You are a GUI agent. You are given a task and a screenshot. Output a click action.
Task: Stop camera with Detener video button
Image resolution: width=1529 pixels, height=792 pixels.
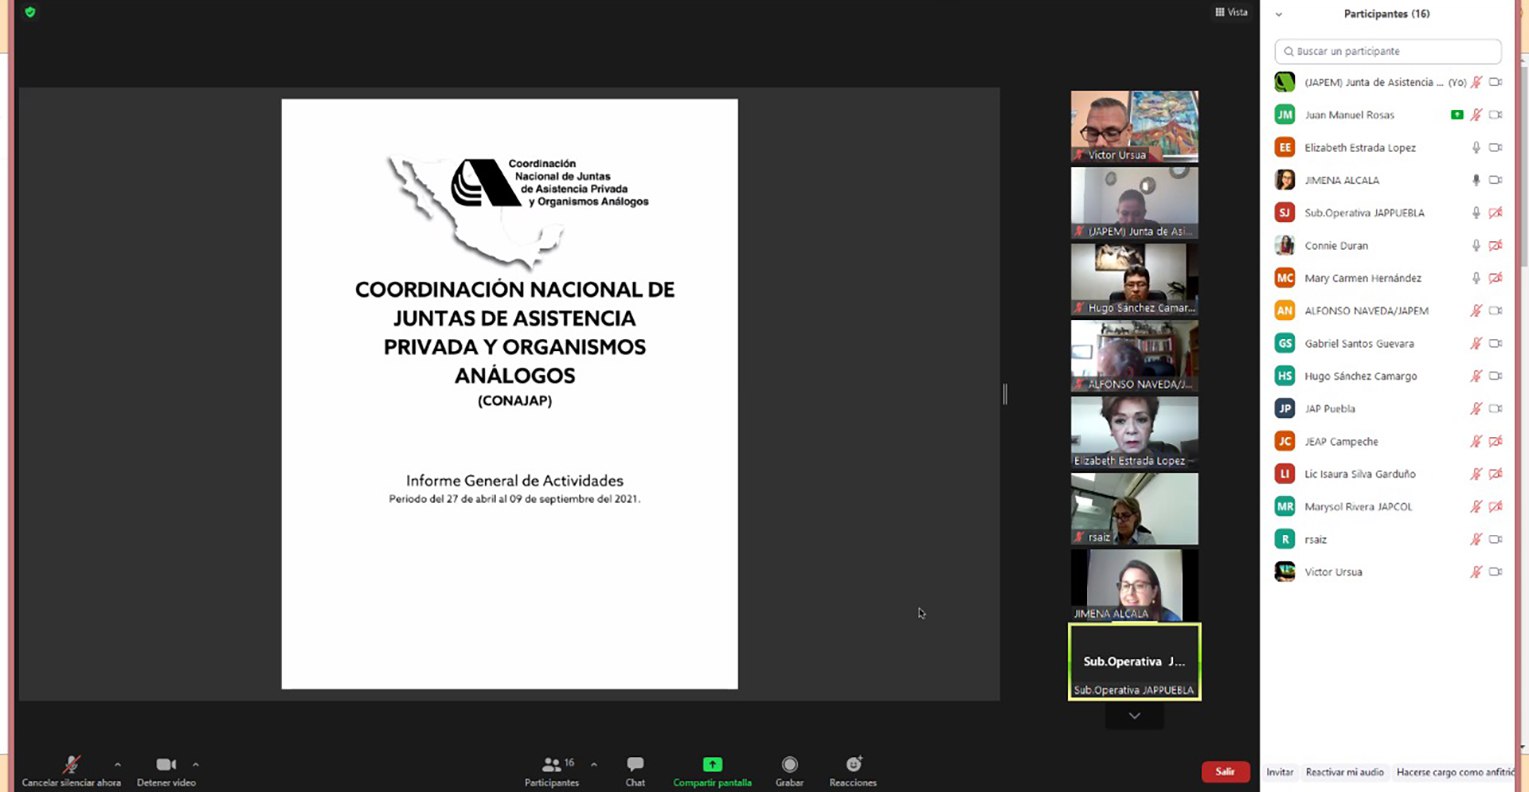tap(166, 771)
